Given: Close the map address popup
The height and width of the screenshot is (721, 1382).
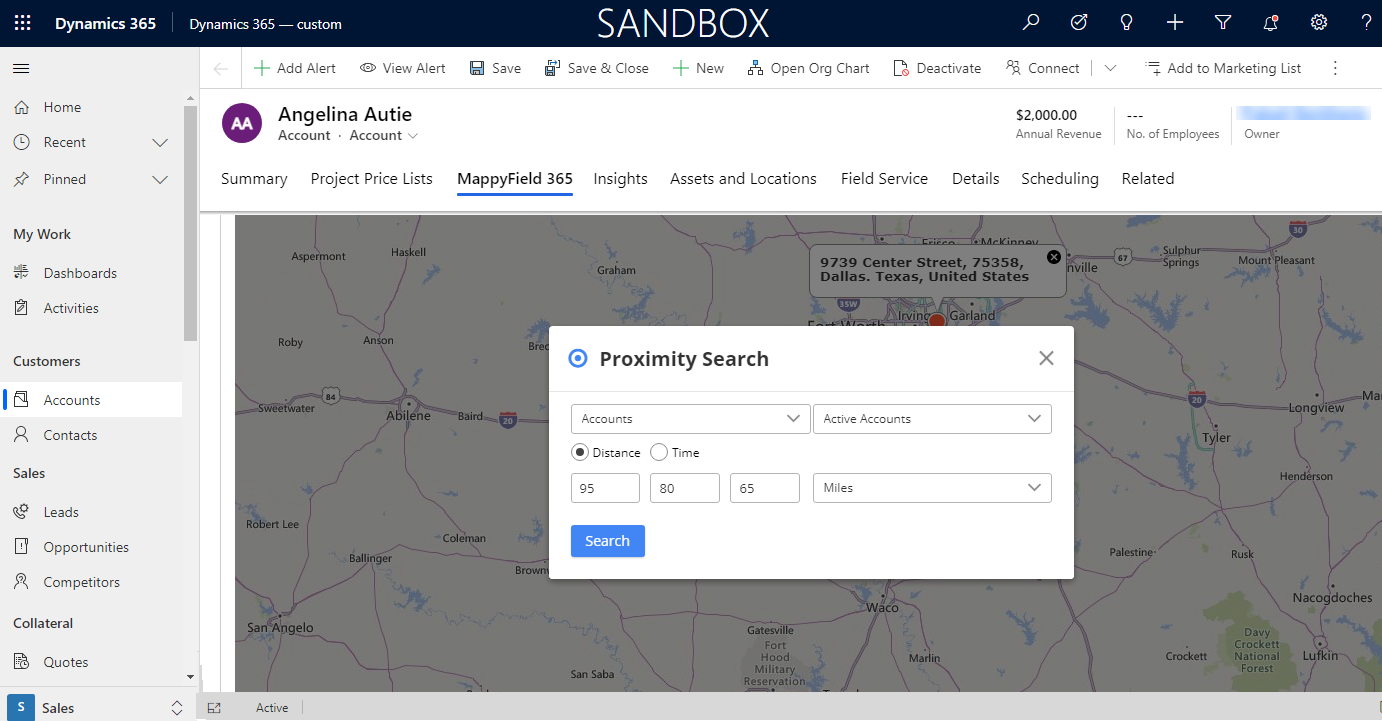Looking at the screenshot, I should (1053, 257).
